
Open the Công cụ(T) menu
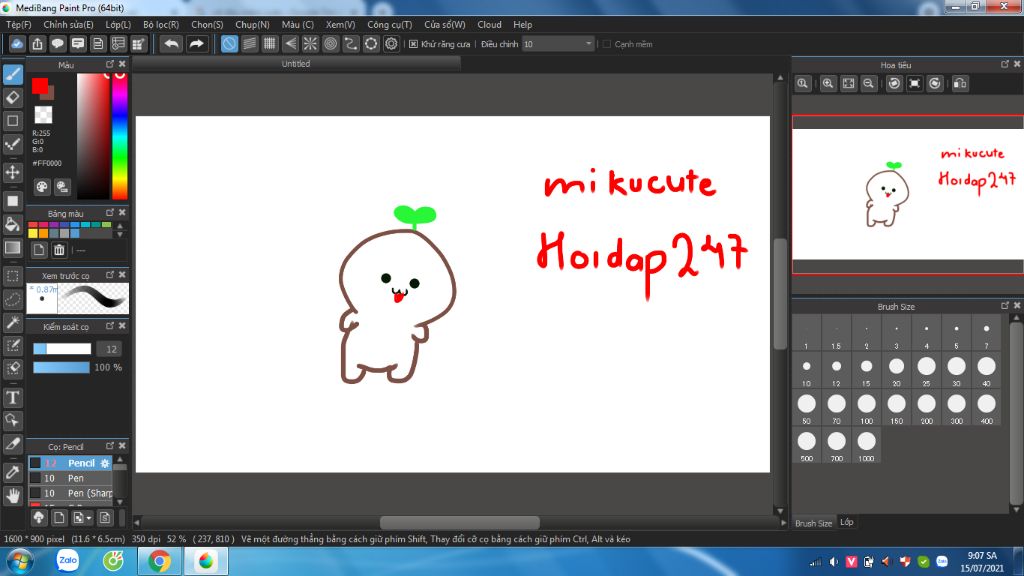(390, 24)
